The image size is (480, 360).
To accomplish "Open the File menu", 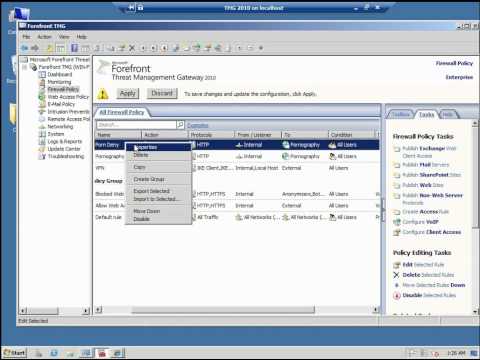I will pyautogui.click(x=26, y=37).
